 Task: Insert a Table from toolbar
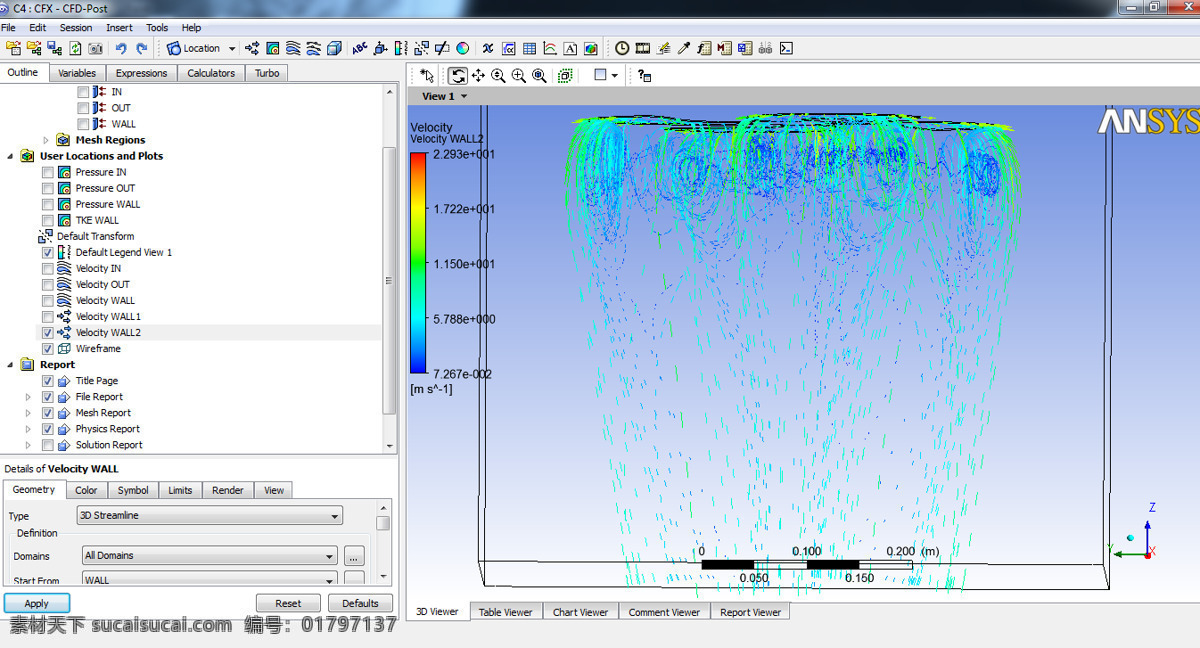click(529, 48)
